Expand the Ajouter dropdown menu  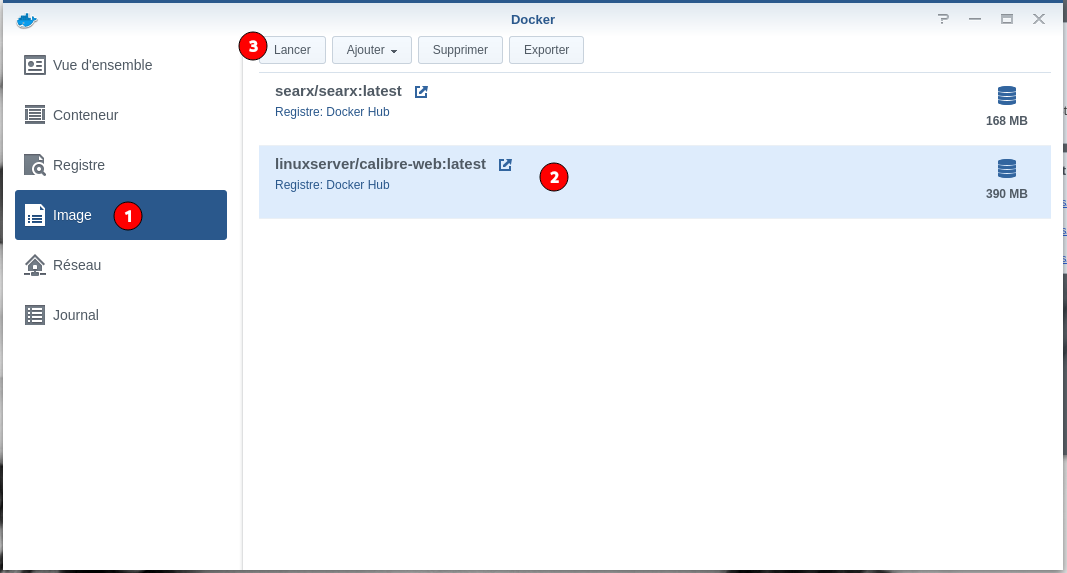coord(371,50)
